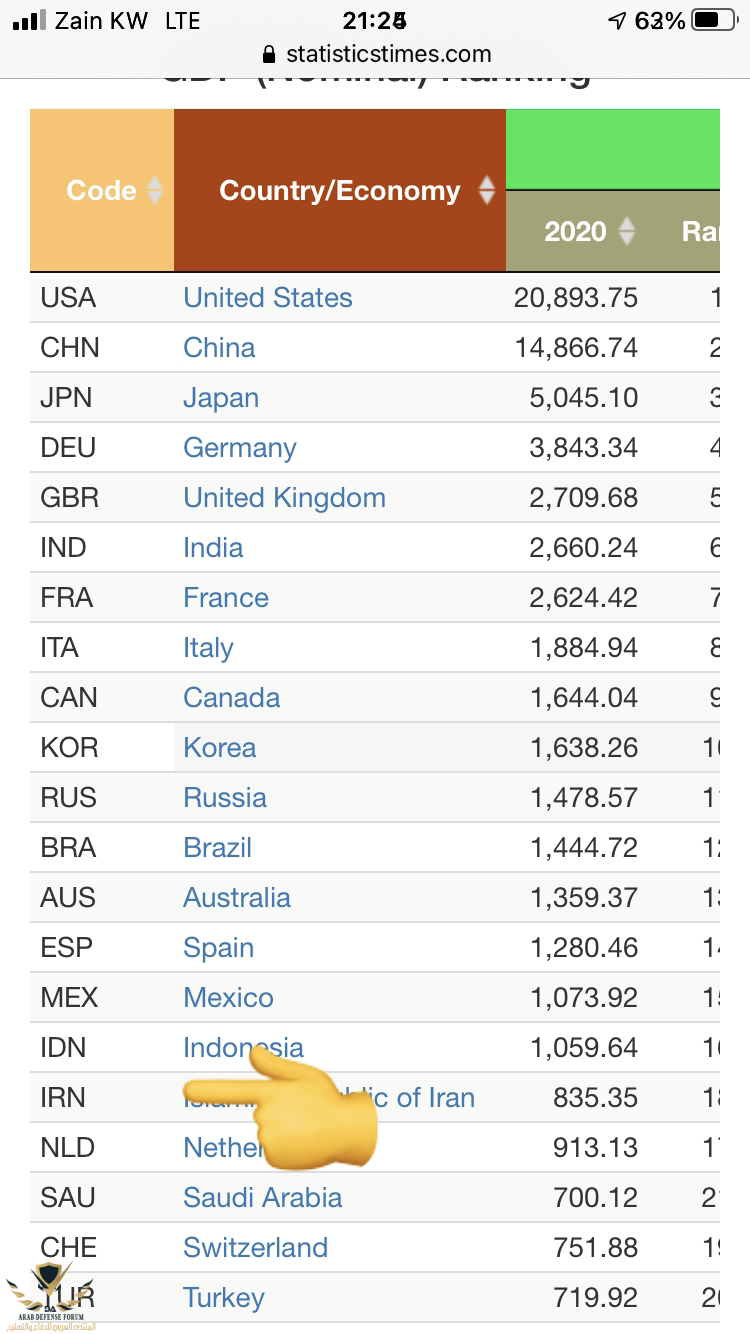Tap the statisticstimes.com address bar
The image size is (750, 1334).
388,55
